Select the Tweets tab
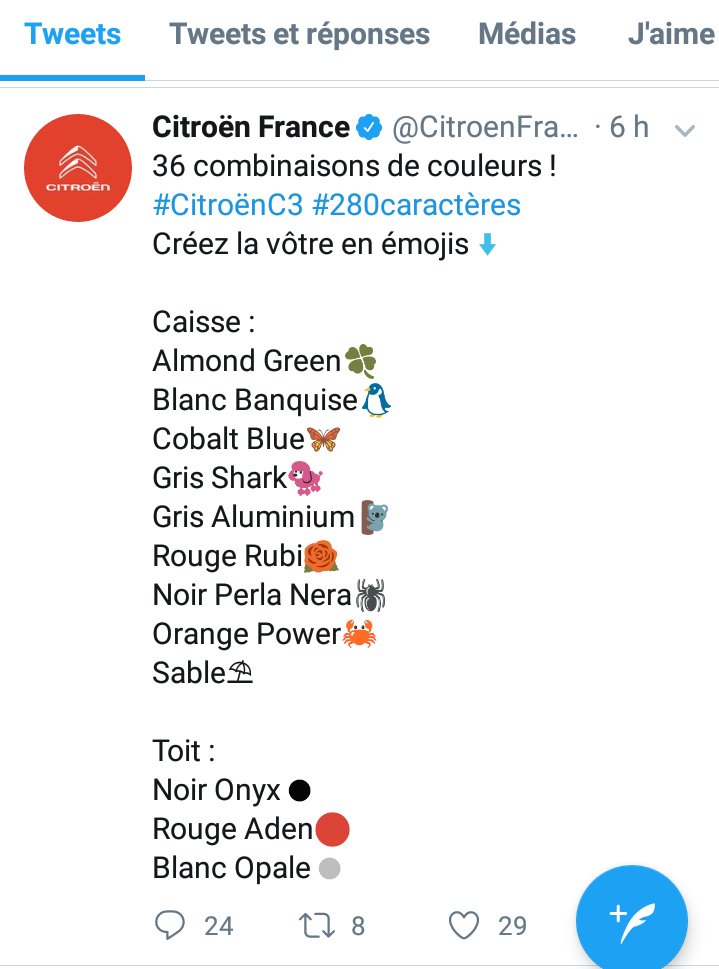Screen dimensions: 719x969 72,34
